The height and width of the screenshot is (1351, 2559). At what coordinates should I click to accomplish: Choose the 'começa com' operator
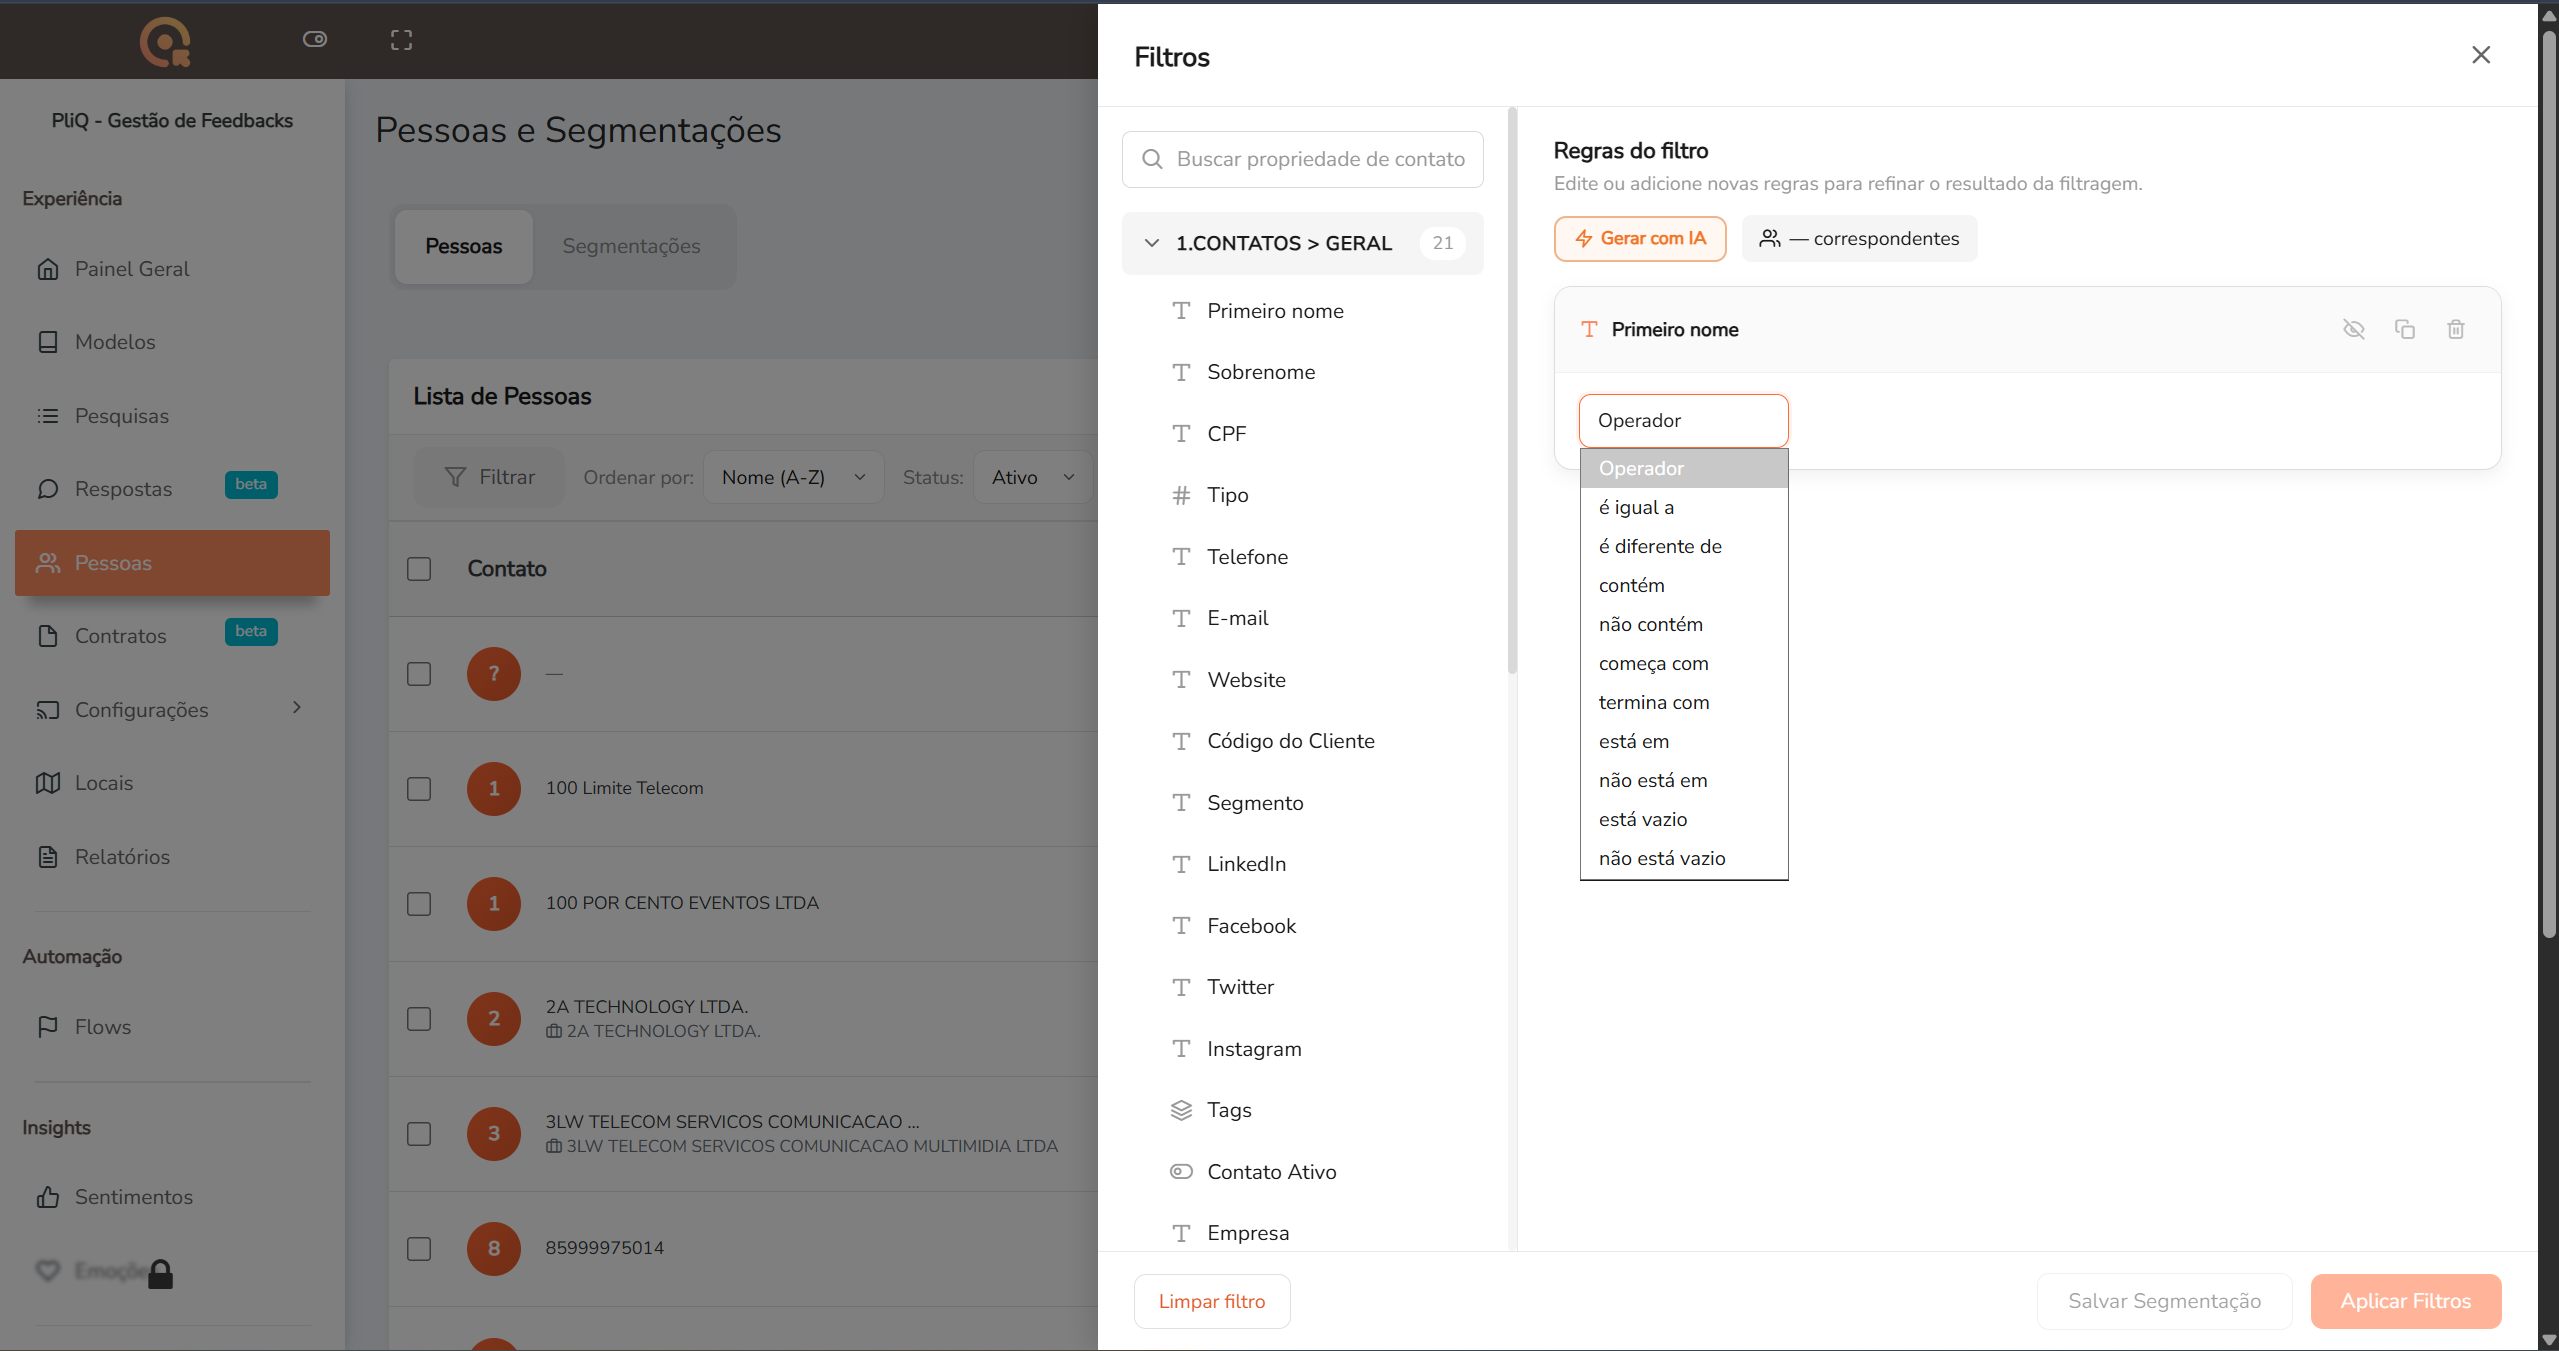pyautogui.click(x=1684, y=663)
